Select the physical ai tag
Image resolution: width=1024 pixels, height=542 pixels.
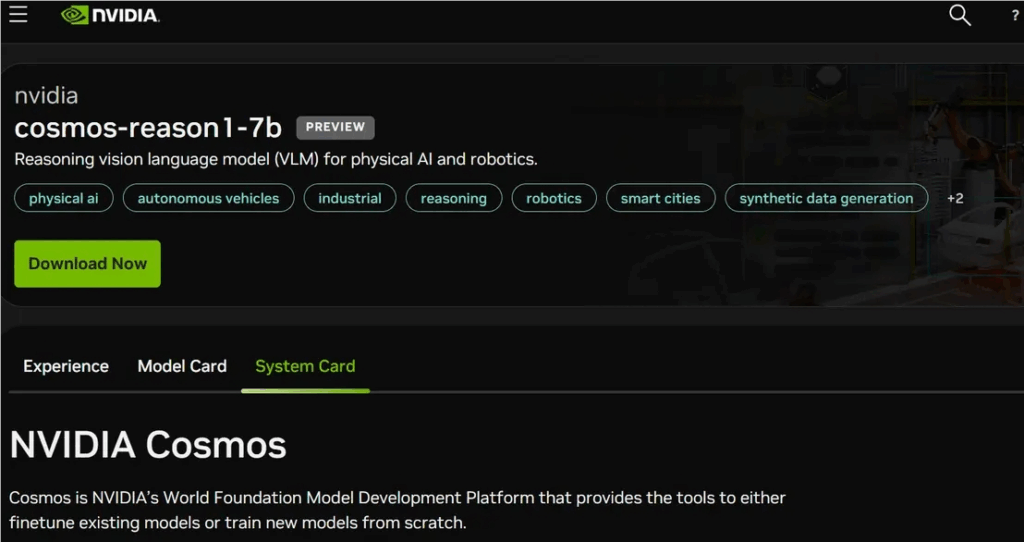tap(64, 198)
